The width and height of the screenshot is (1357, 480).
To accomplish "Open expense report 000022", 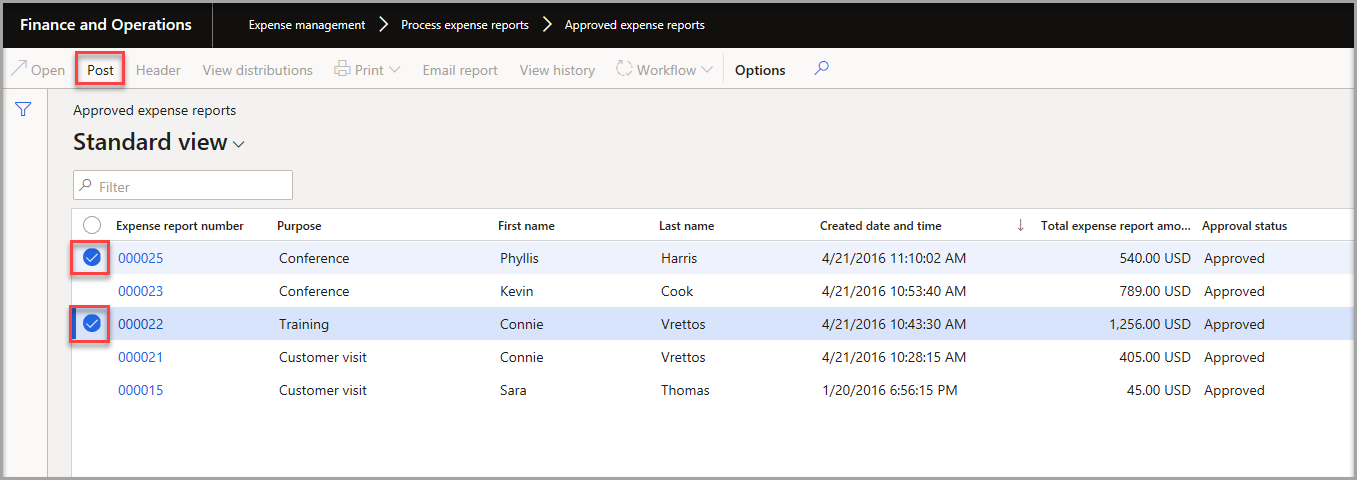I will click(x=140, y=324).
